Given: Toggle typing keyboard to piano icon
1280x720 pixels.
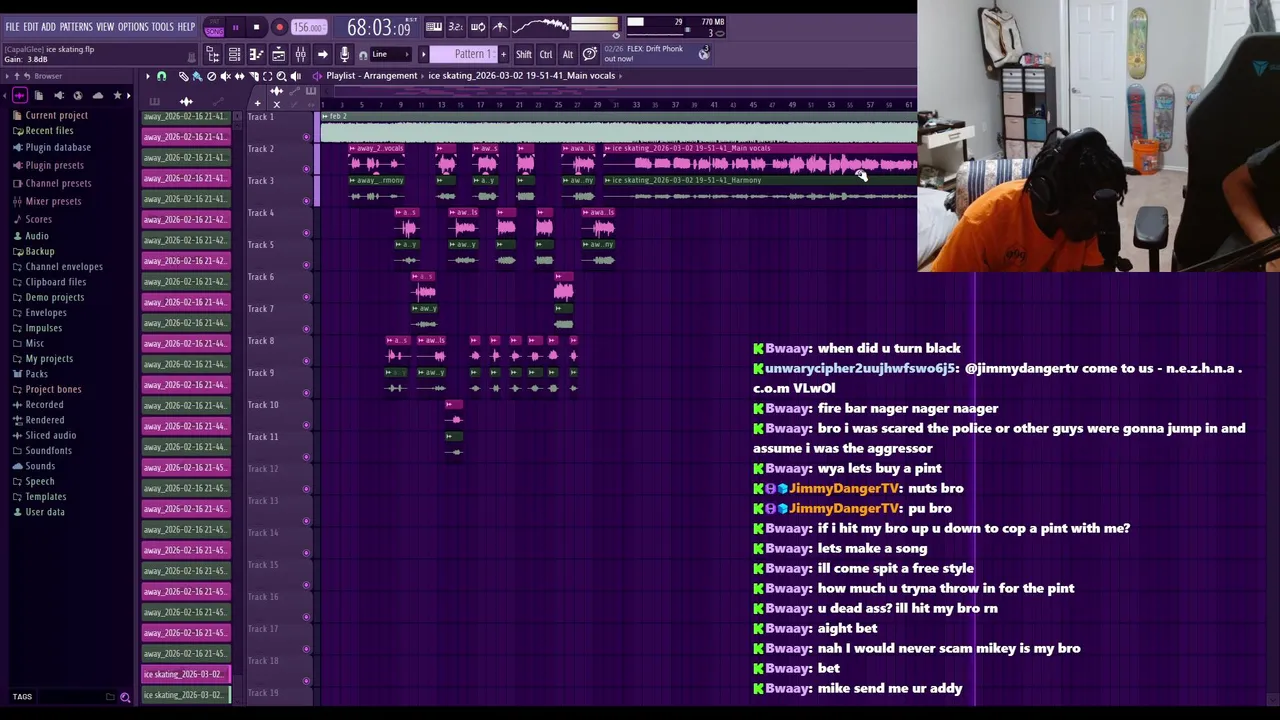Looking at the screenshot, I should 434,27.
